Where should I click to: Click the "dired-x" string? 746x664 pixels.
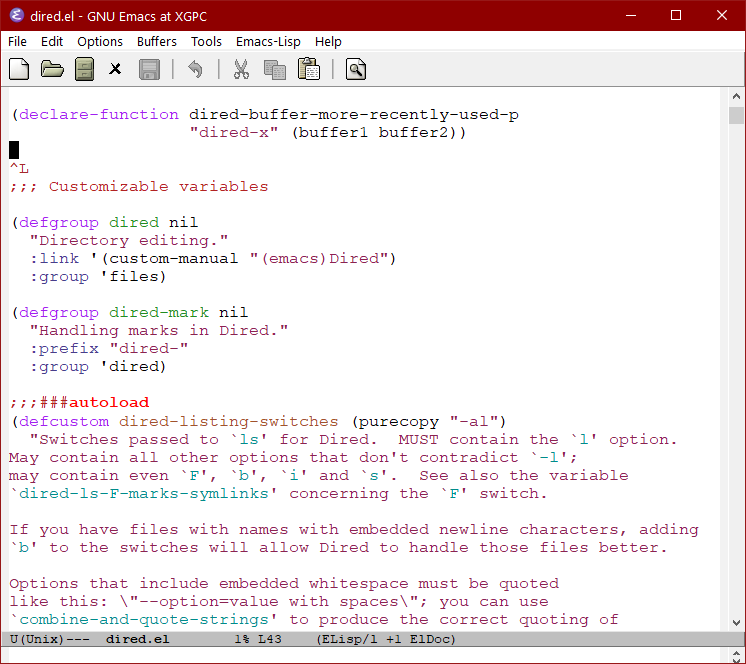(234, 133)
